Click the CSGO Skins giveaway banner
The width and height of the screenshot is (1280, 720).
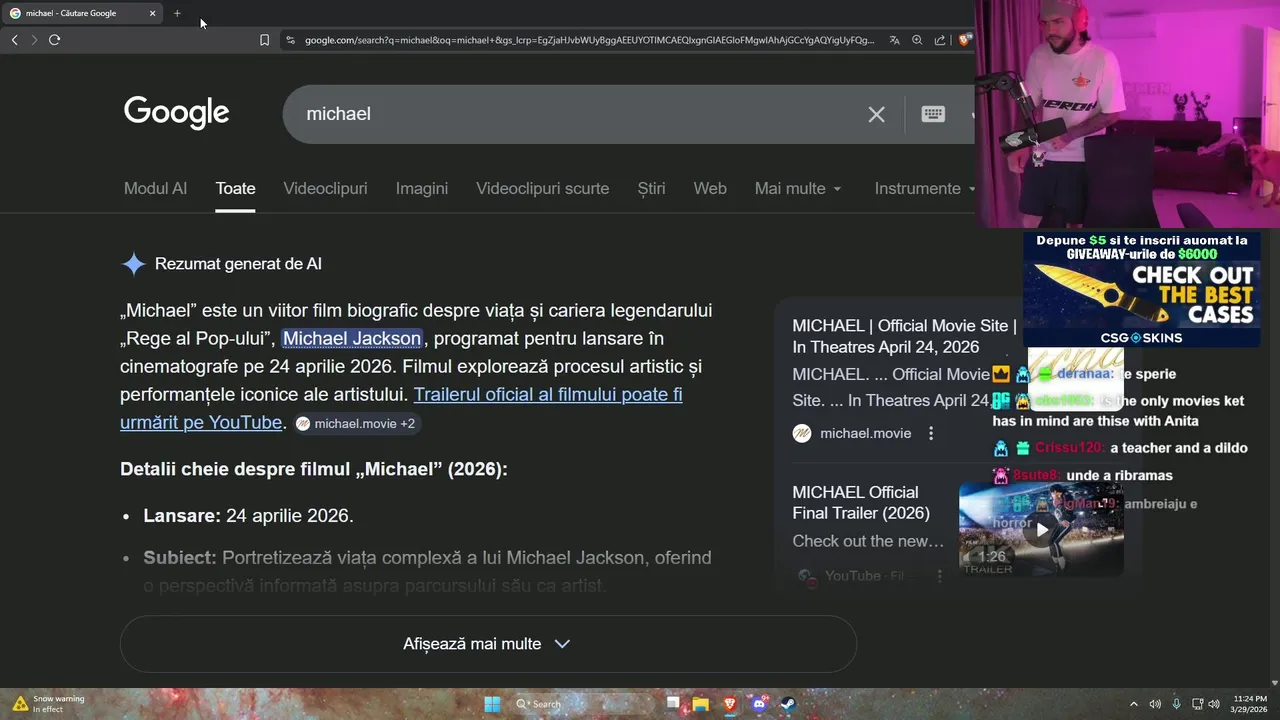1141,289
